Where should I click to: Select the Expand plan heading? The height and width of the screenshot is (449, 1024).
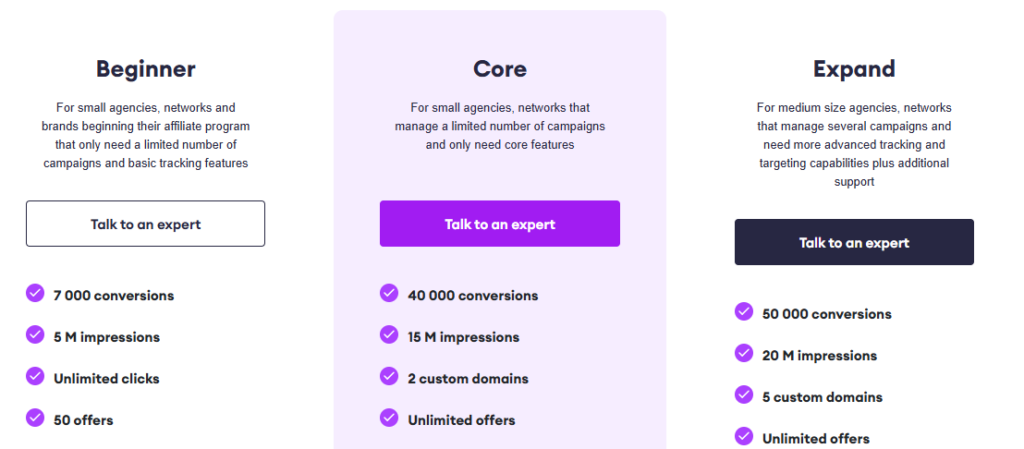click(854, 69)
